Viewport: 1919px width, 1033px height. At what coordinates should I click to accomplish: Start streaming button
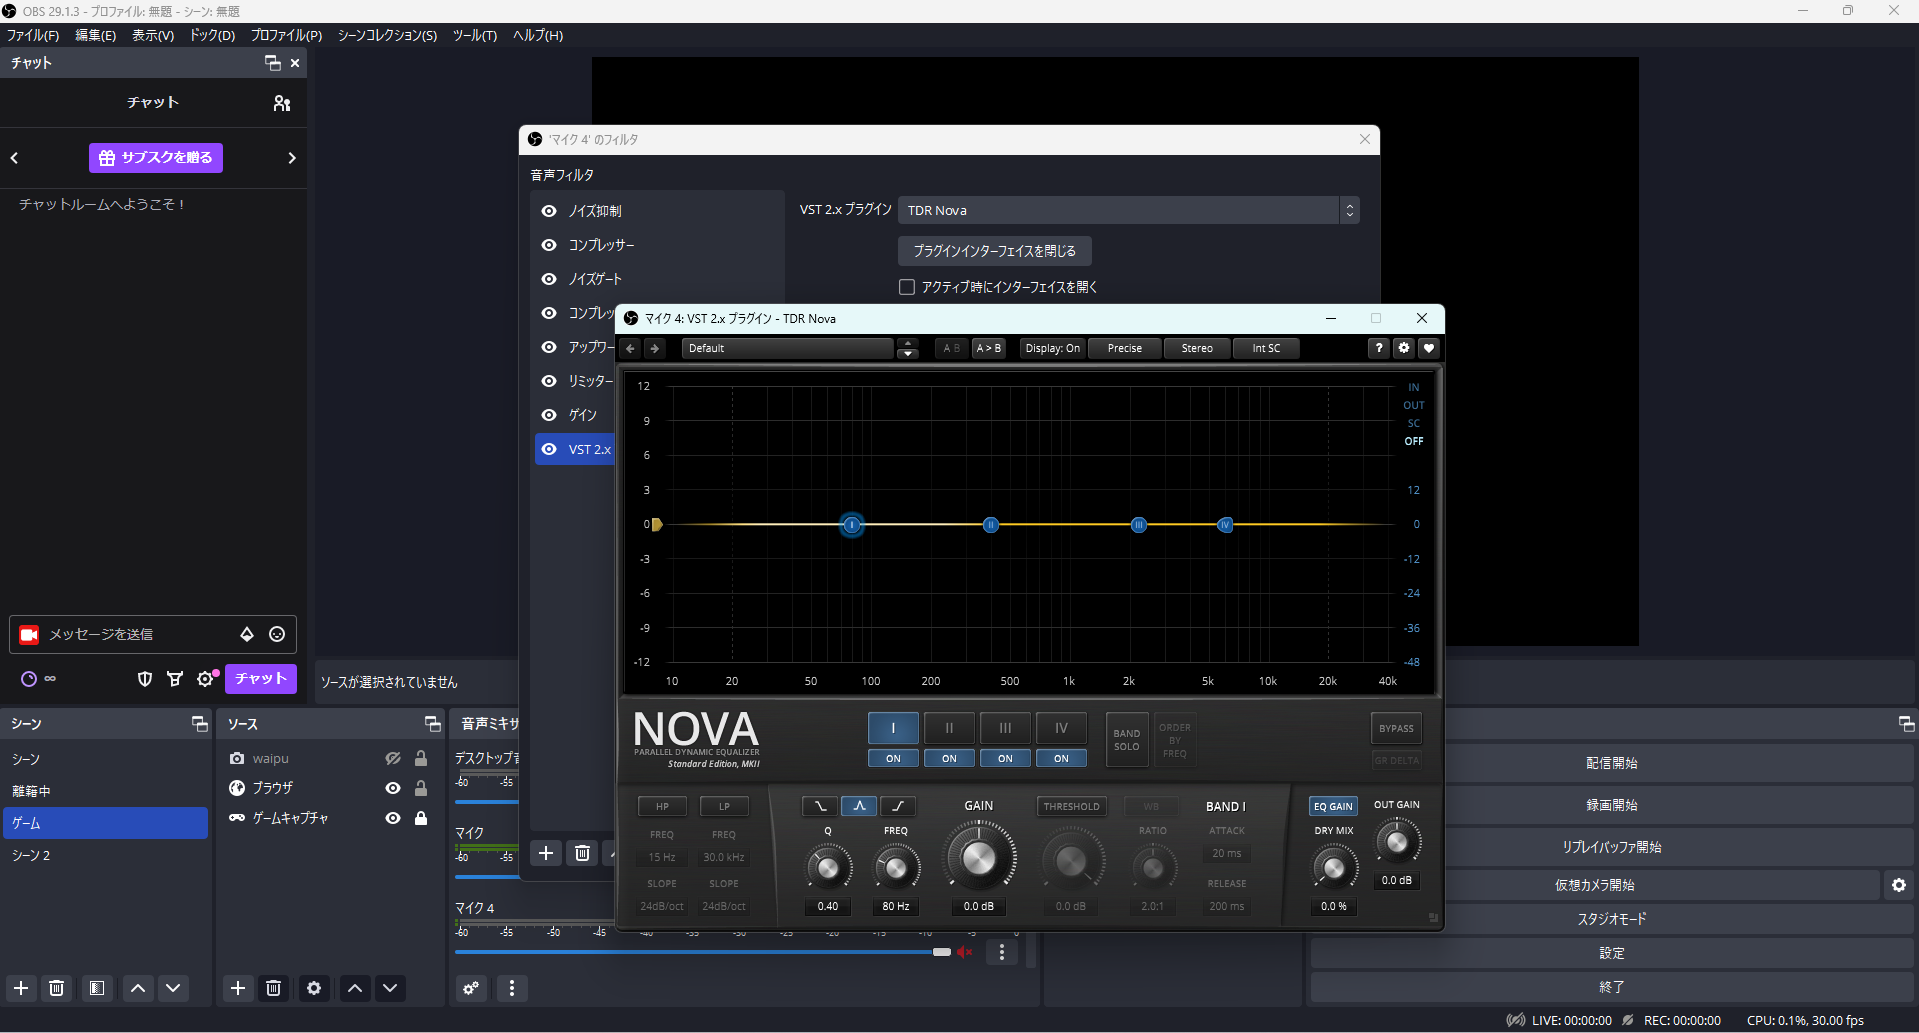point(1612,763)
